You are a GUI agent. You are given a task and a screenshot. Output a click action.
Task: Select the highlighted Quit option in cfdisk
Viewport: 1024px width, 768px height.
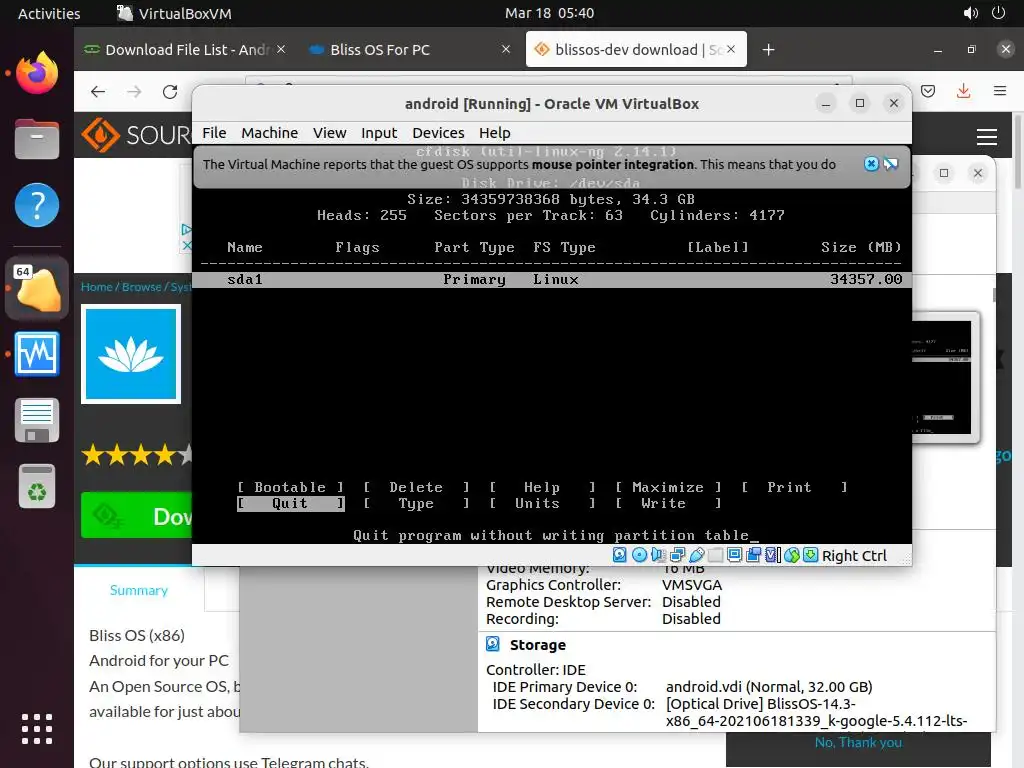coord(290,504)
